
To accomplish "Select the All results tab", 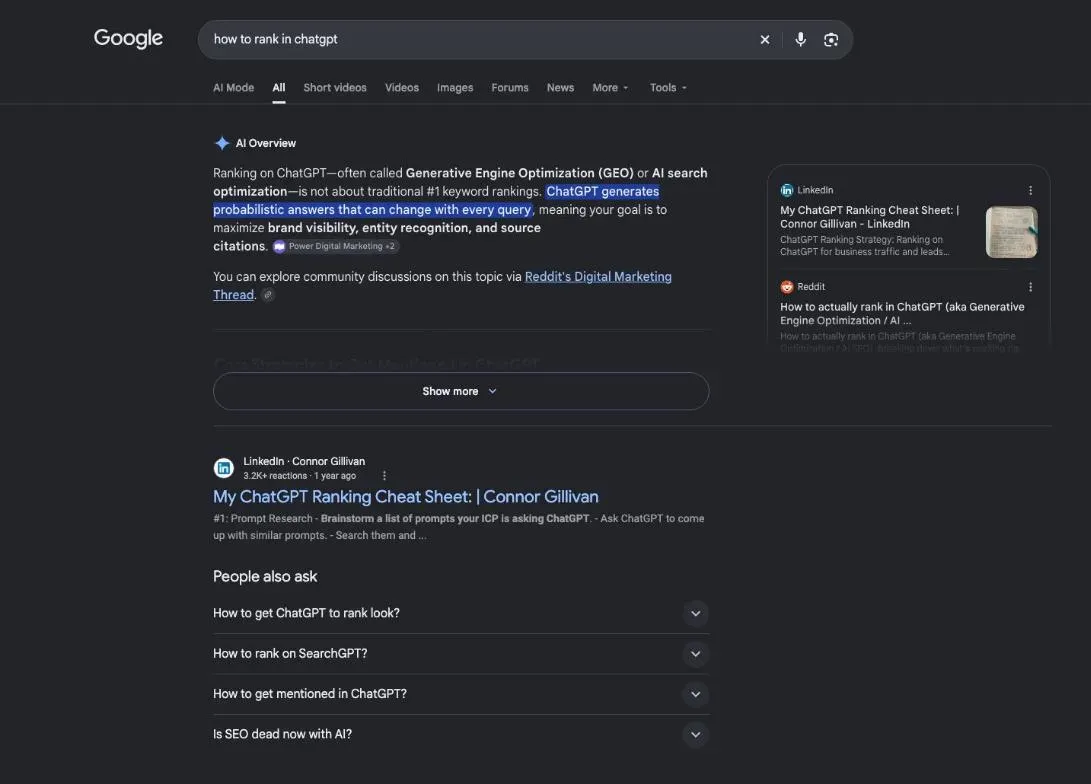I will [x=279, y=88].
